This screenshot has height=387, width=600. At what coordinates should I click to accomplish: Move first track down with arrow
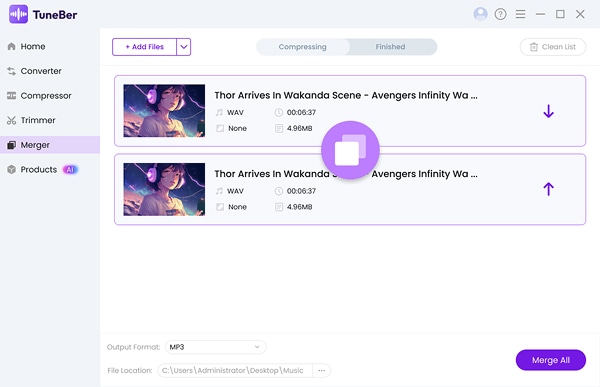pyautogui.click(x=548, y=111)
